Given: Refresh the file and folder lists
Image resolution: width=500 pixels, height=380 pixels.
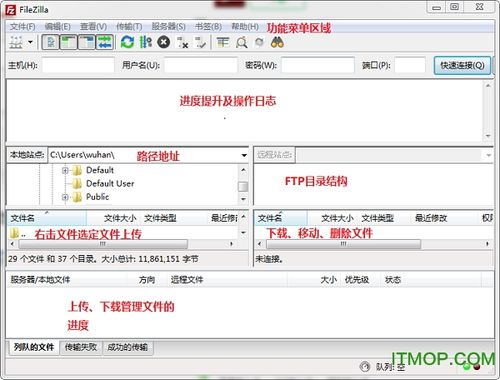Looking at the screenshot, I should click(127, 42).
